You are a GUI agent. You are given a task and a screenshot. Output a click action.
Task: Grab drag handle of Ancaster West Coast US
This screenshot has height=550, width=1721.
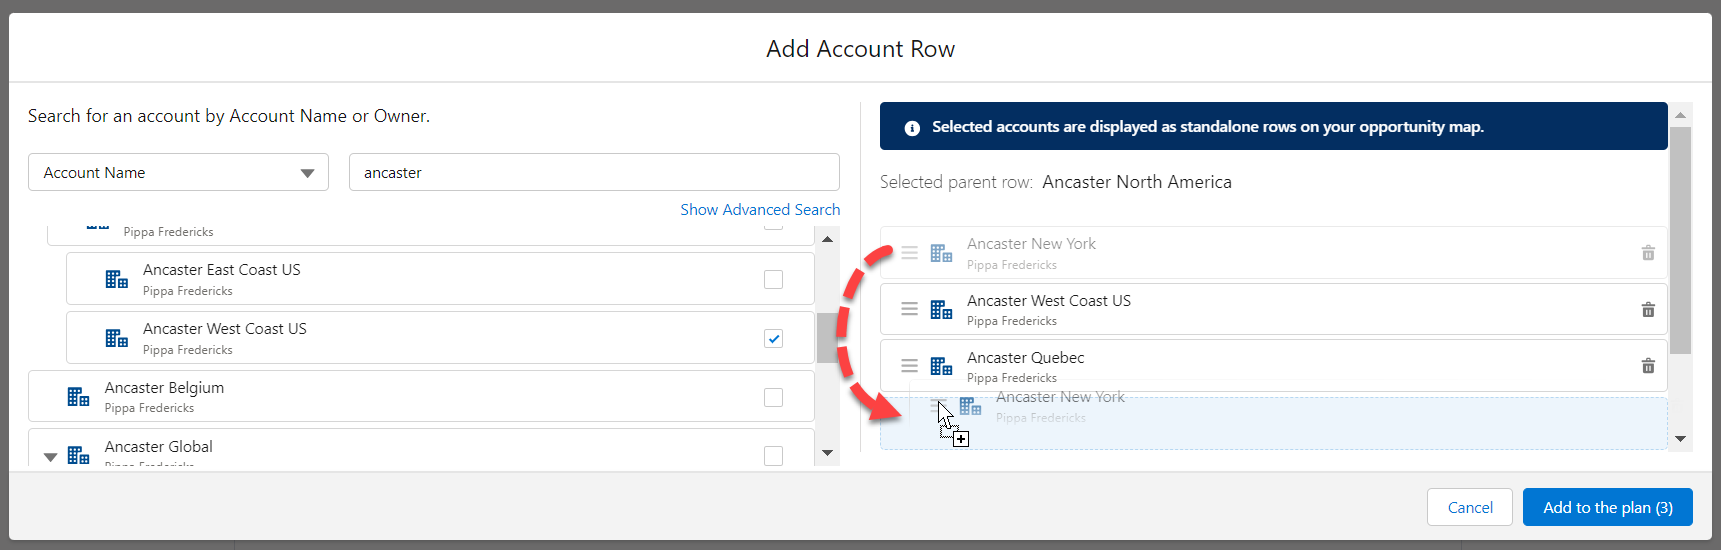(909, 310)
